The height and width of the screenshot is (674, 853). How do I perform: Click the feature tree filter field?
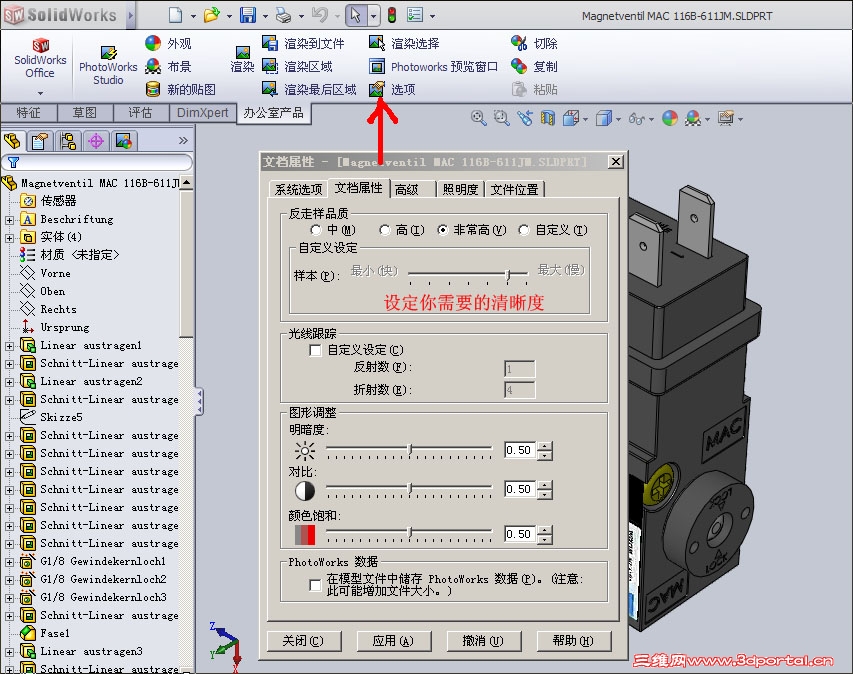[97, 162]
